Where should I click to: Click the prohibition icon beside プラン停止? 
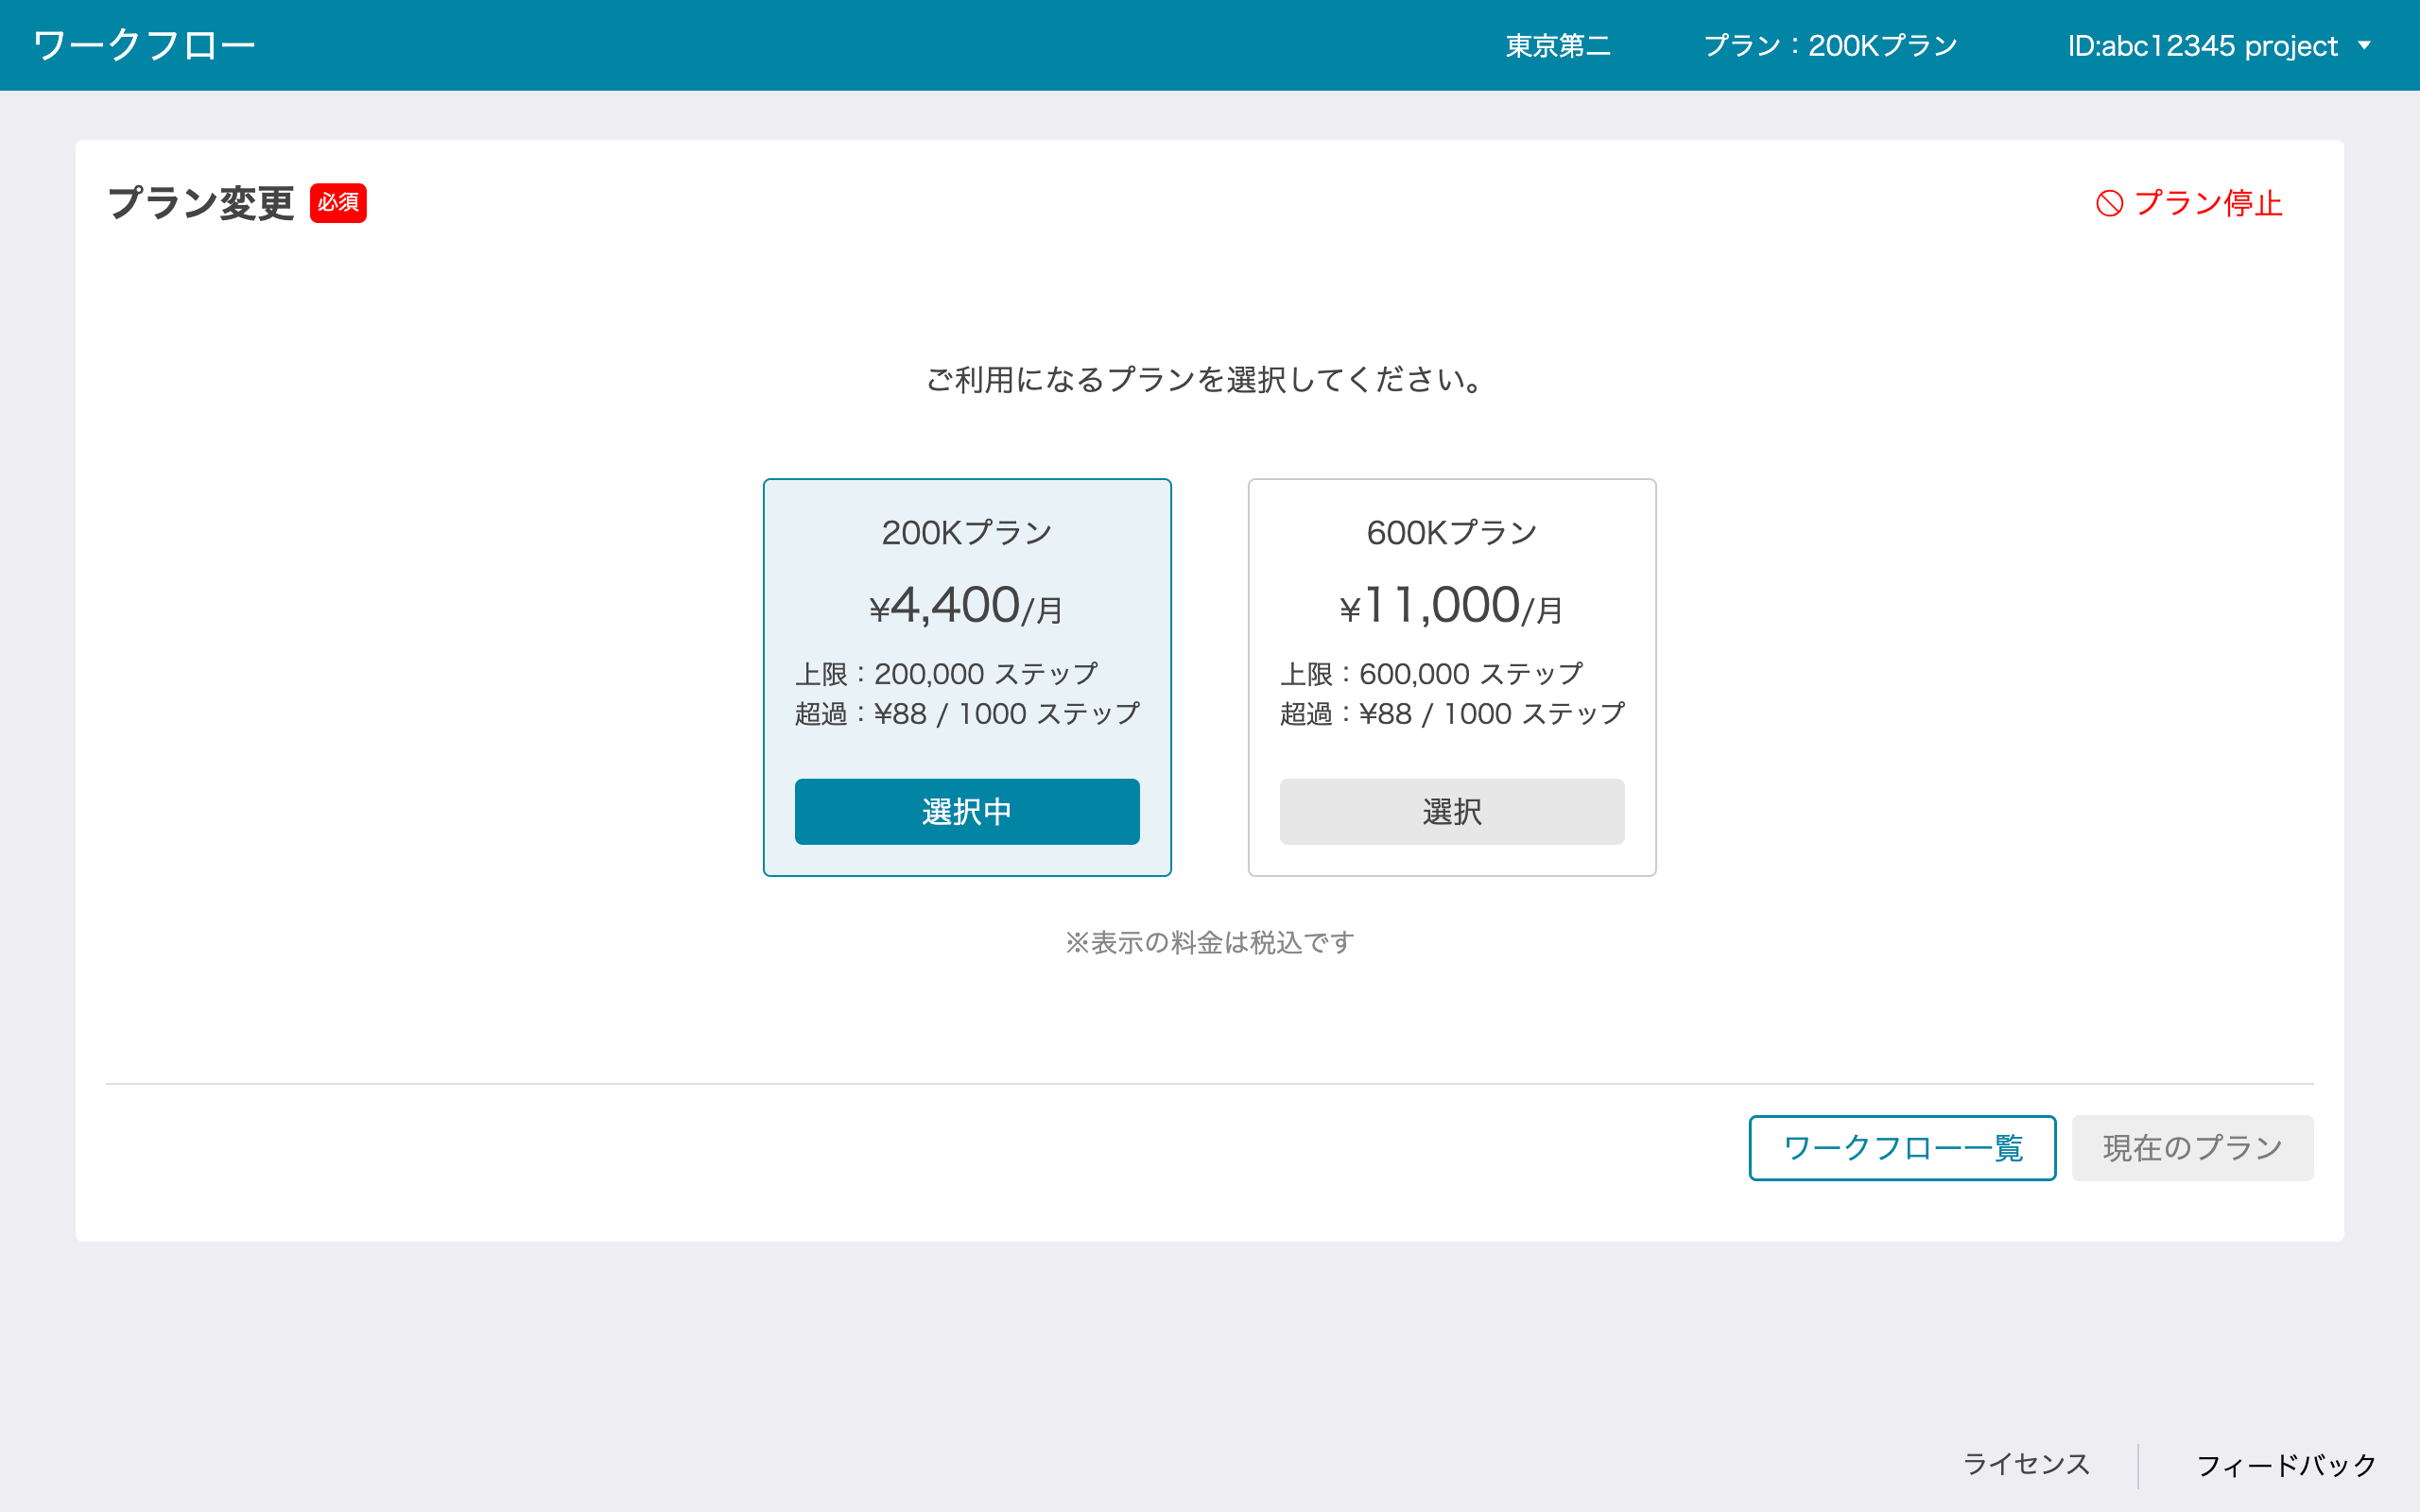point(2109,203)
